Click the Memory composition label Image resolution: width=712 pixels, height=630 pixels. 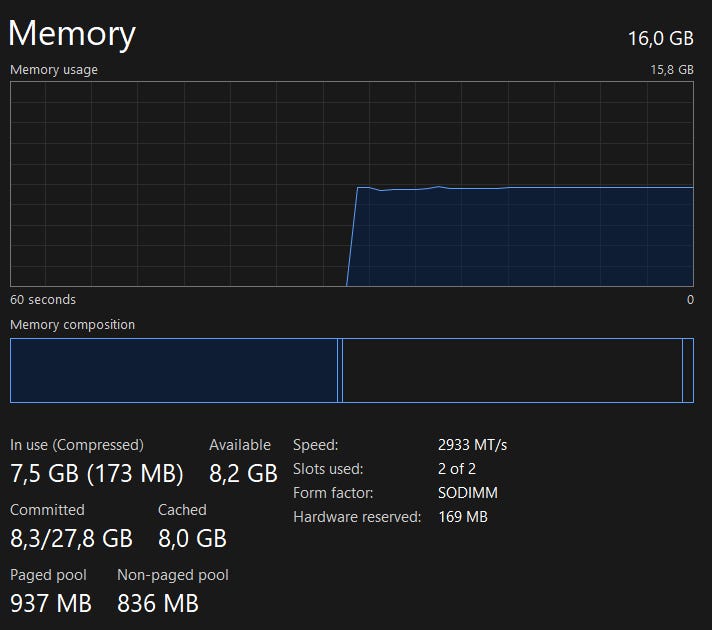(x=72, y=324)
